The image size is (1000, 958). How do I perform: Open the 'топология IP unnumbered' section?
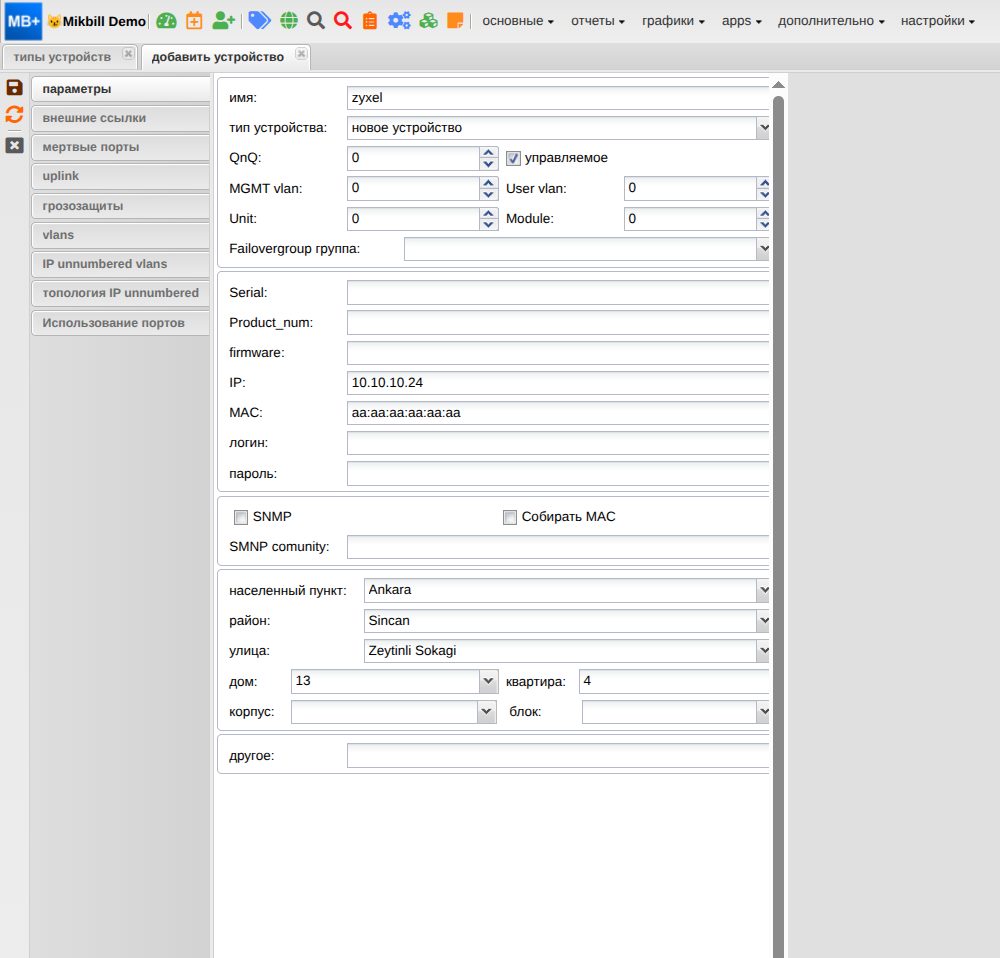(121, 293)
